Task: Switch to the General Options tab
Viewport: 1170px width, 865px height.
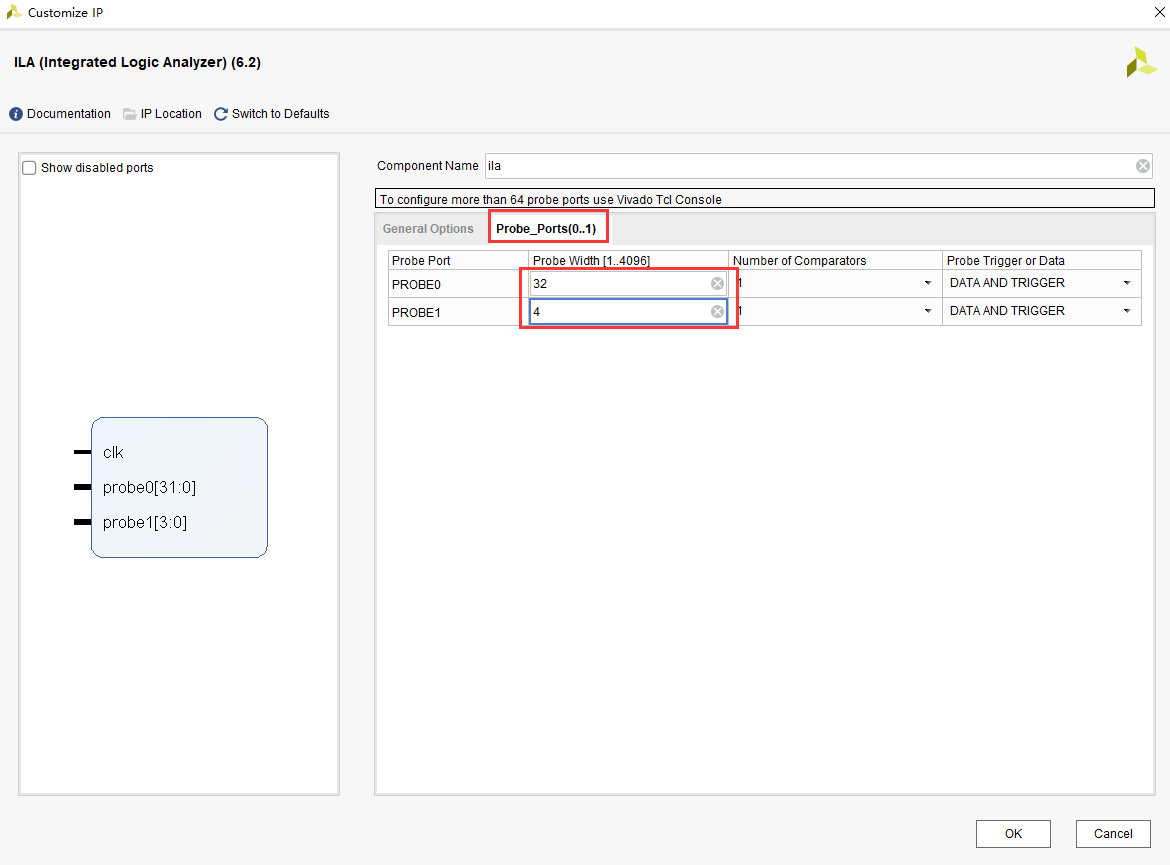Action: click(x=428, y=228)
